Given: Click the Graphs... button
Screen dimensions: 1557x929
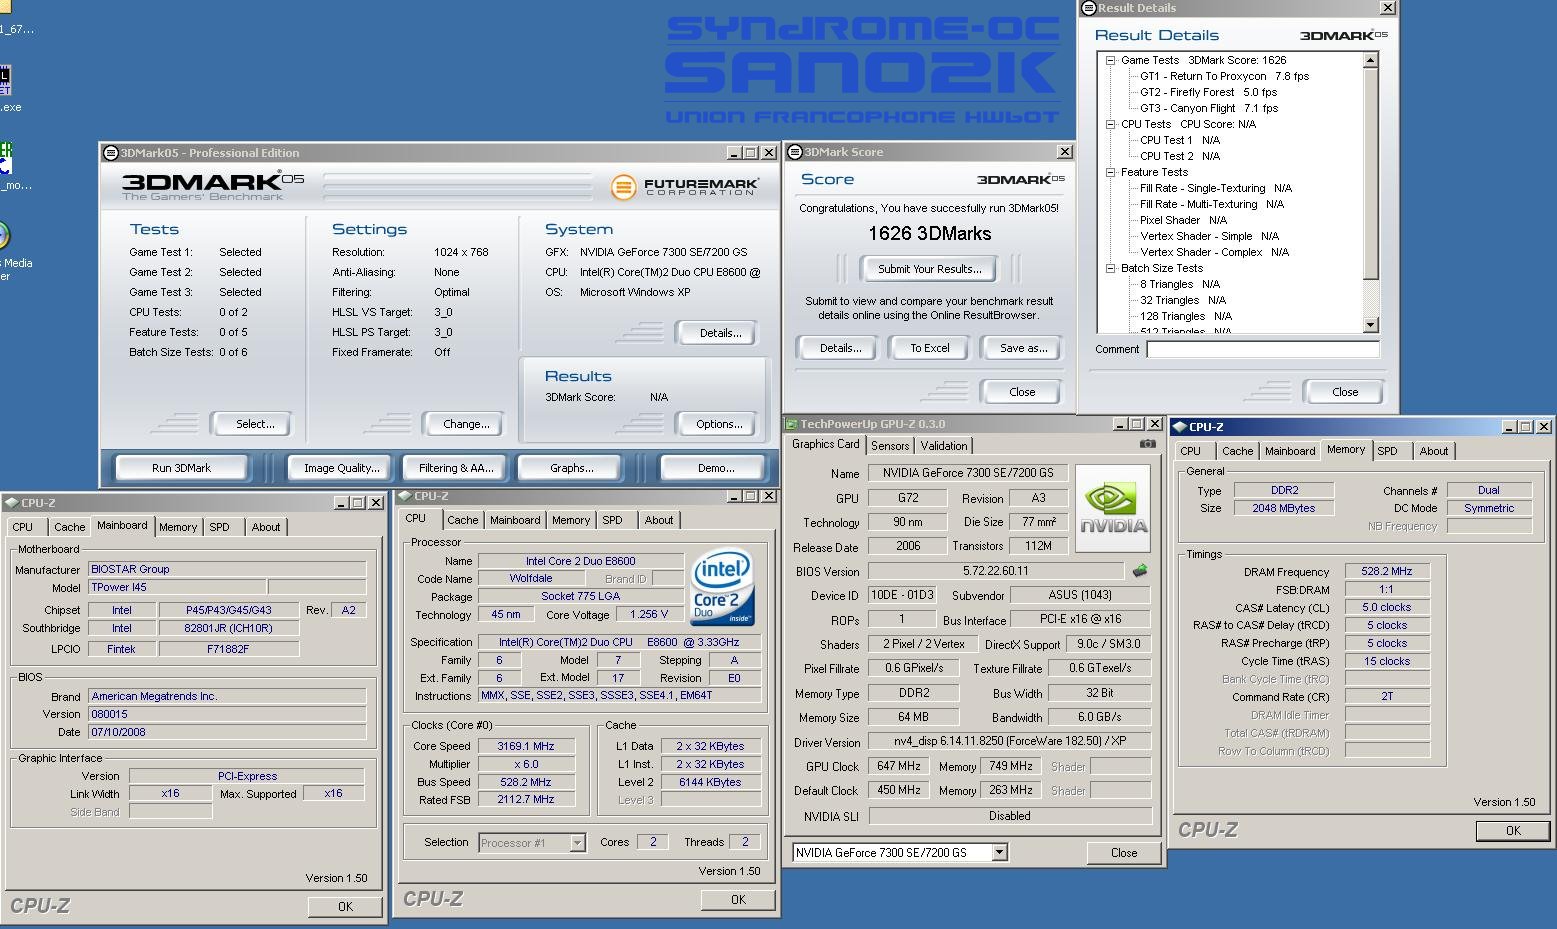Looking at the screenshot, I should tap(571, 468).
